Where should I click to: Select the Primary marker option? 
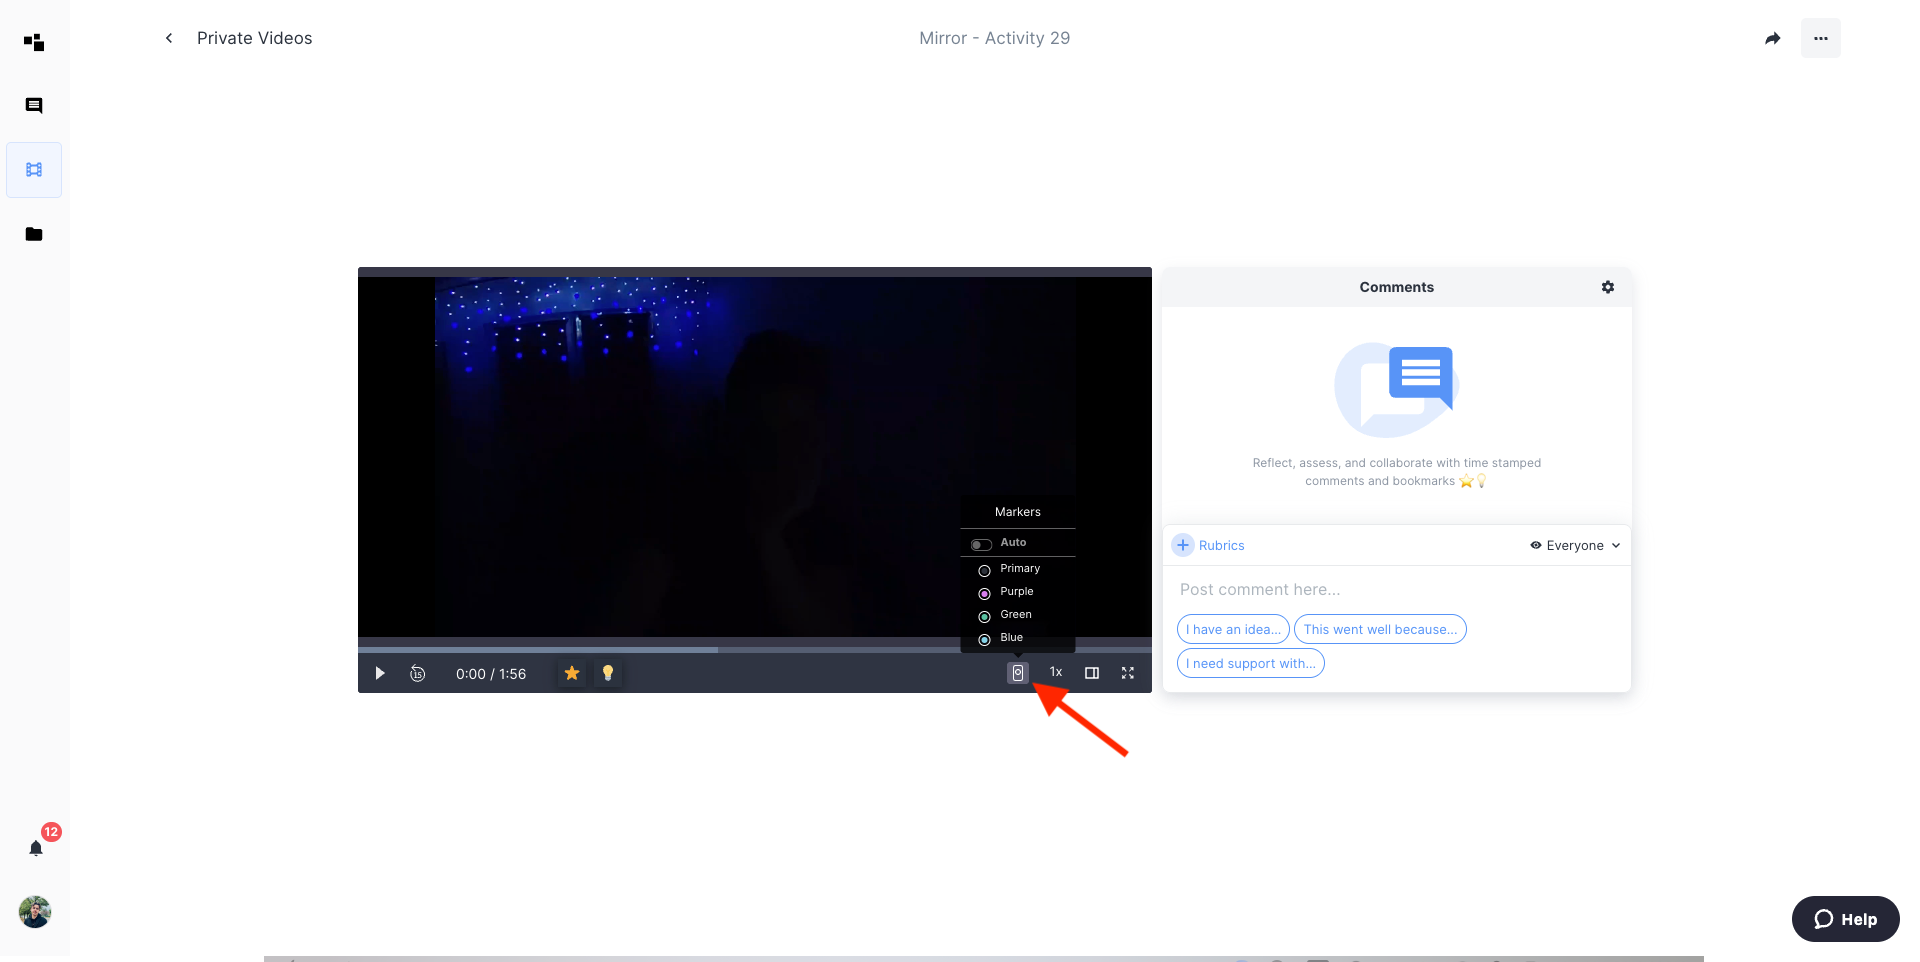(x=985, y=570)
